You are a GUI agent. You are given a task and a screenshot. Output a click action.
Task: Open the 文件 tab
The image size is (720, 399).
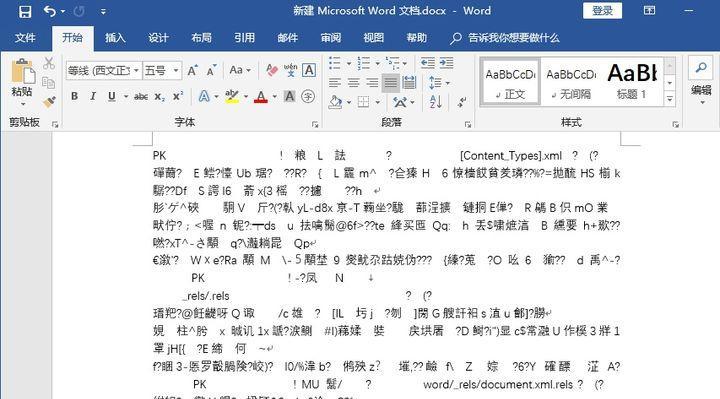(x=25, y=38)
